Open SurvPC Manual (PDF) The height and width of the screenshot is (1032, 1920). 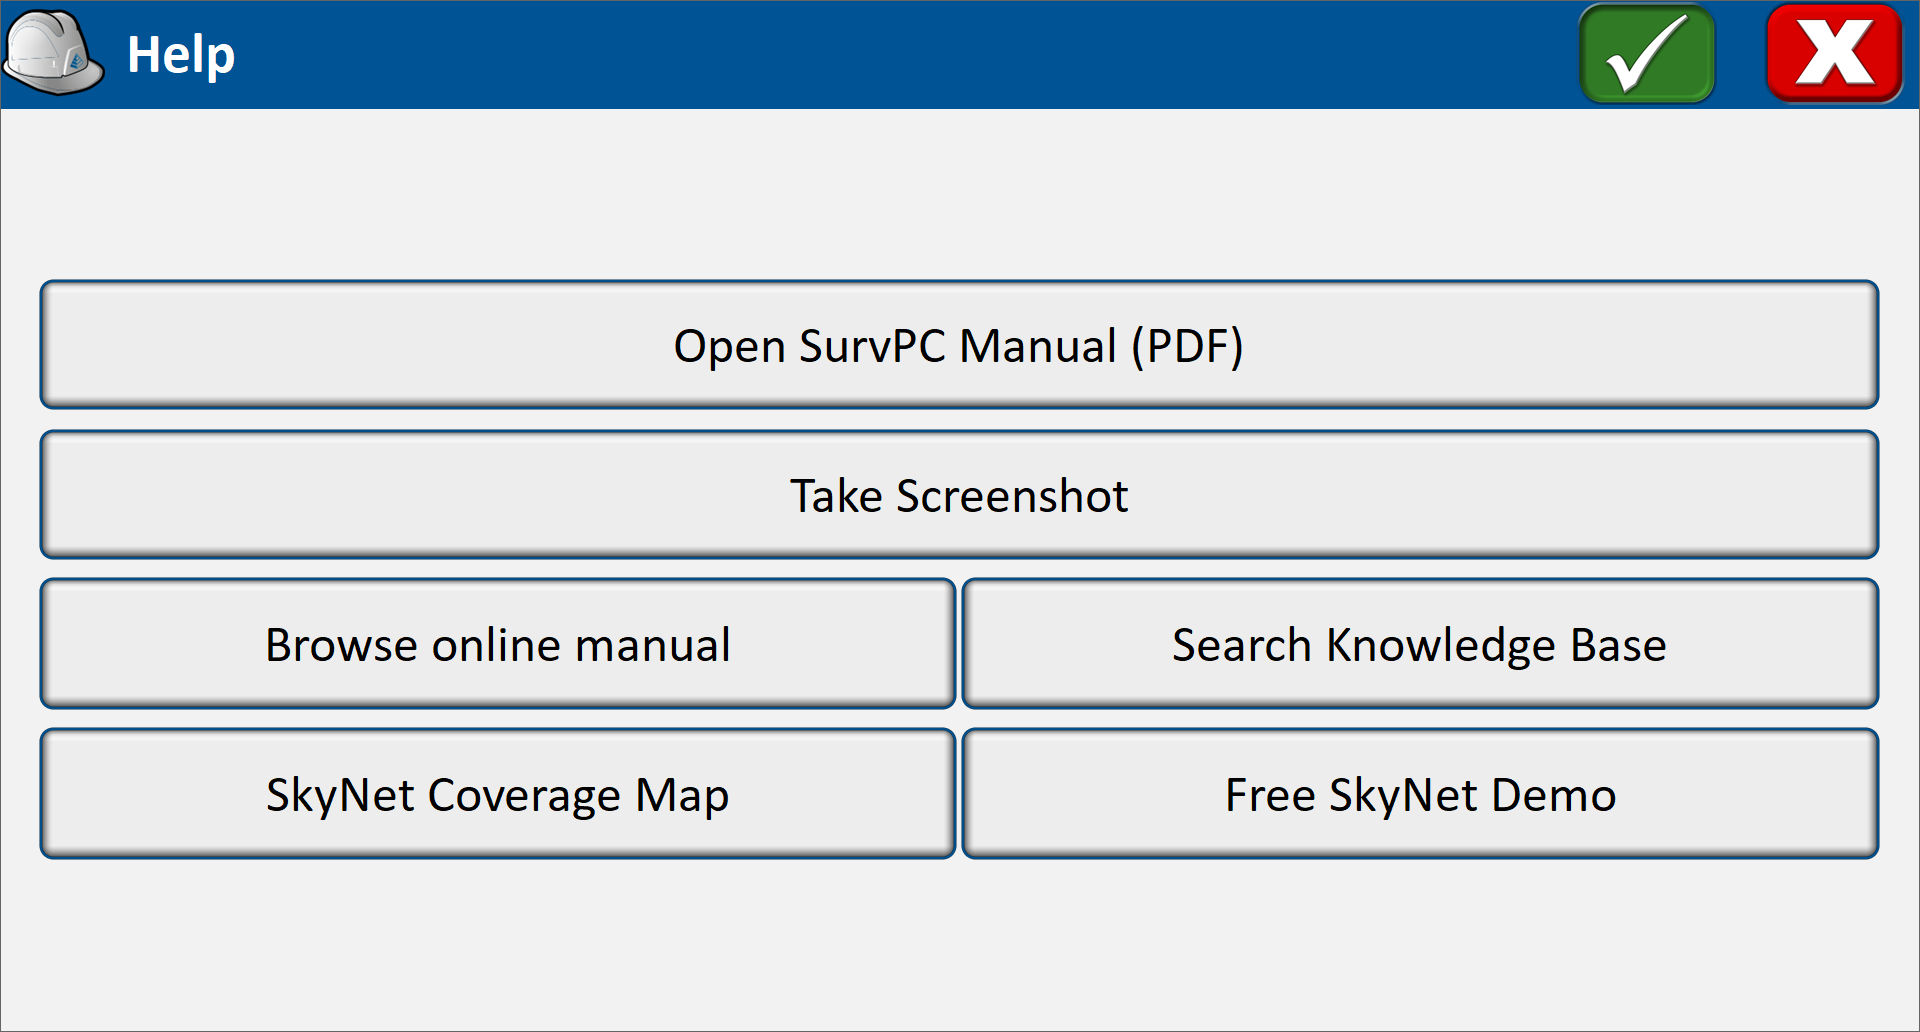(x=959, y=345)
